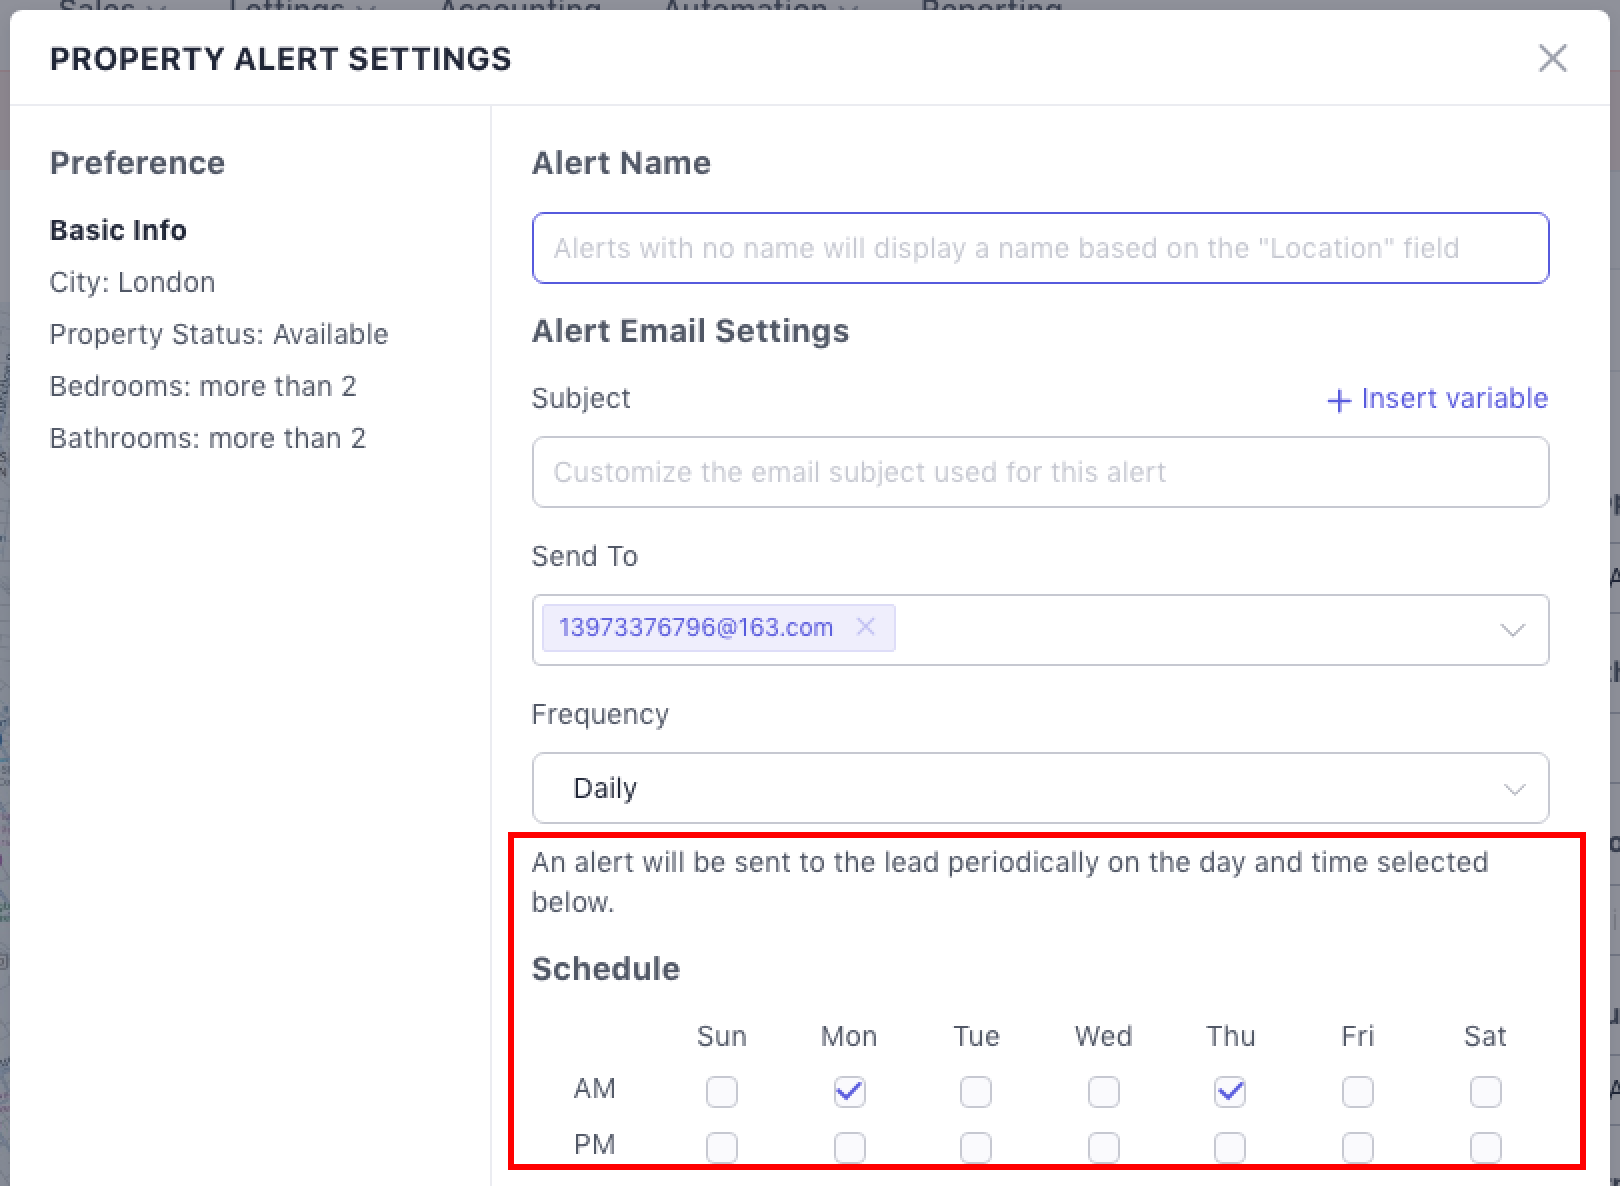Enable the Sunday AM schedule checkbox
This screenshot has height=1186, width=1620.
pos(722,1091)
